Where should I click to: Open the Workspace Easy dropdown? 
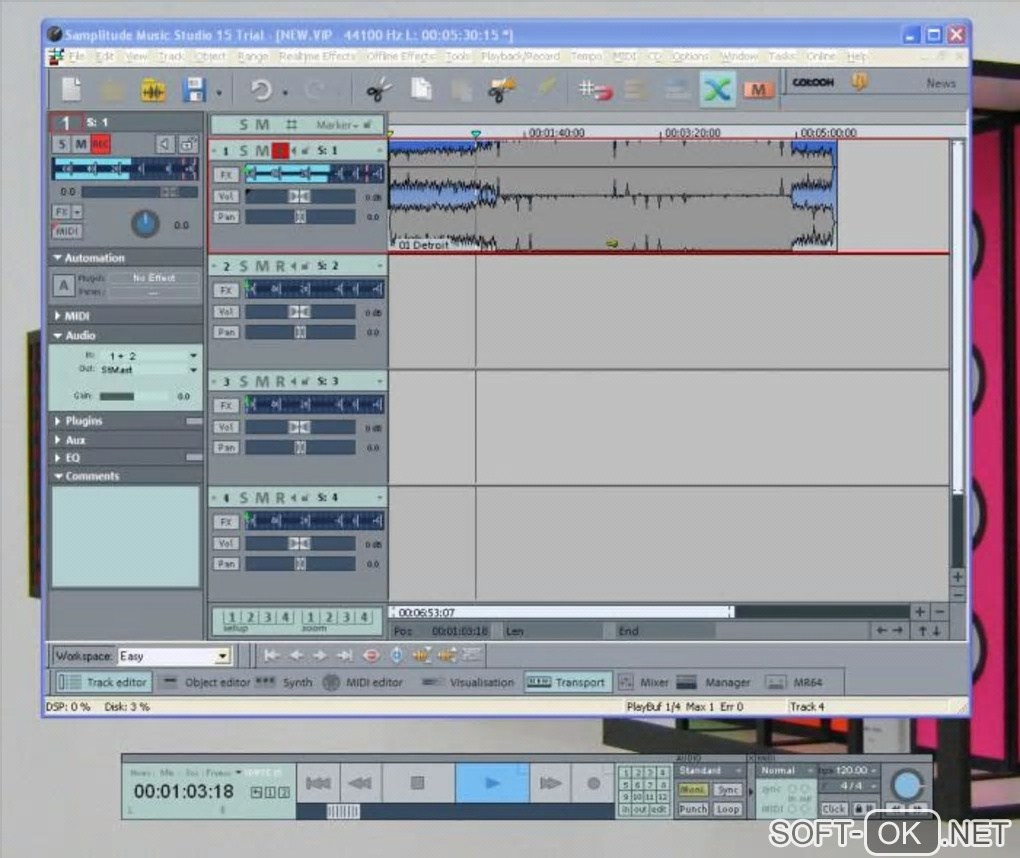coord(222,656)
